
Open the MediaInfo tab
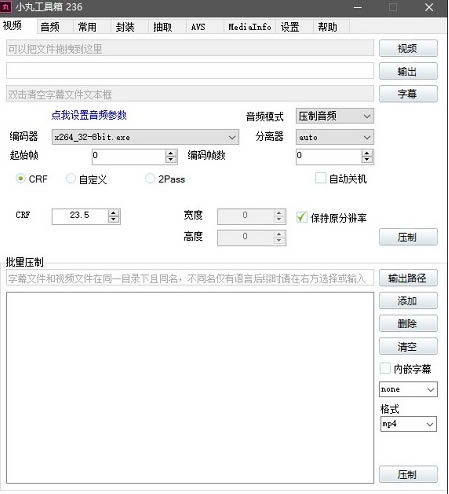(x=250, y=27)
